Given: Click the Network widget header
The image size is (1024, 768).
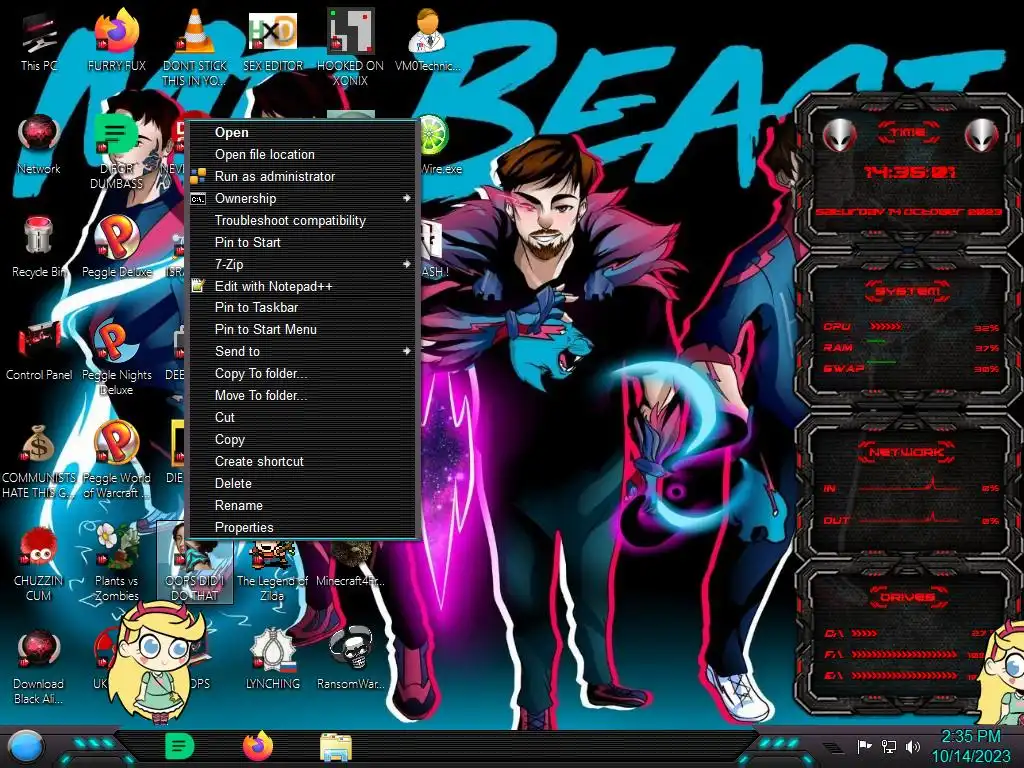Looking at the screenshot, I should pos(907,451).
